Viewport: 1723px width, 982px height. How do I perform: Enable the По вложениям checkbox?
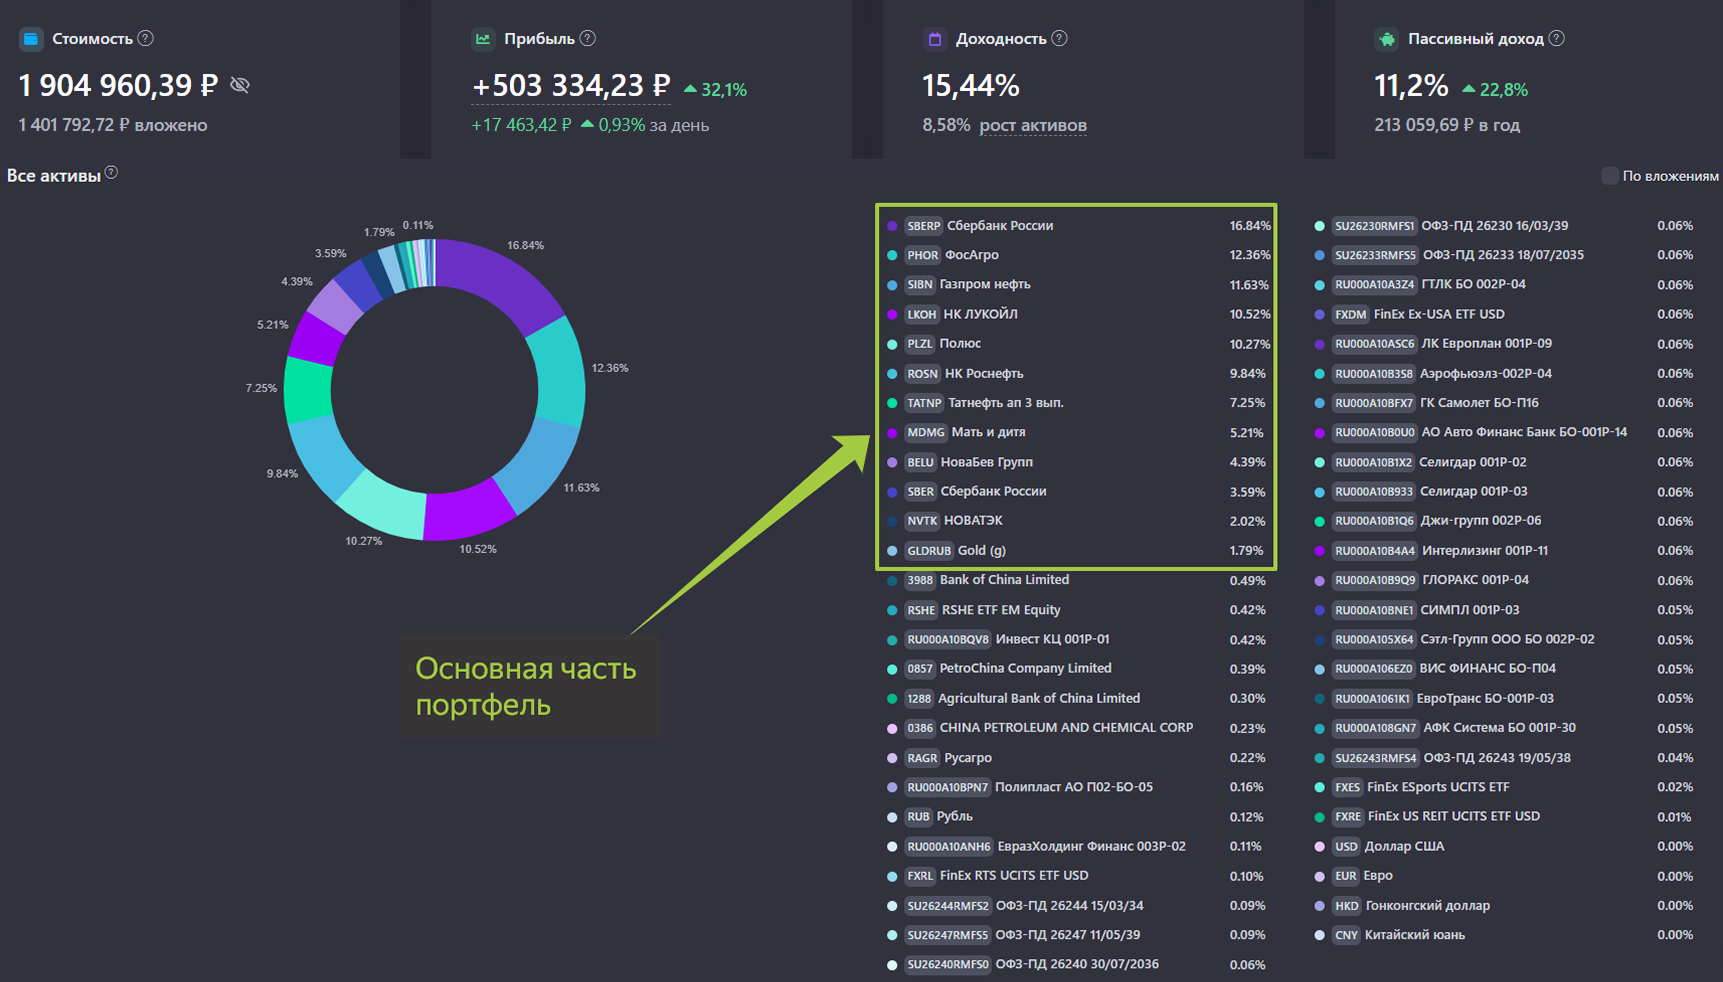tap(1610, 176)
